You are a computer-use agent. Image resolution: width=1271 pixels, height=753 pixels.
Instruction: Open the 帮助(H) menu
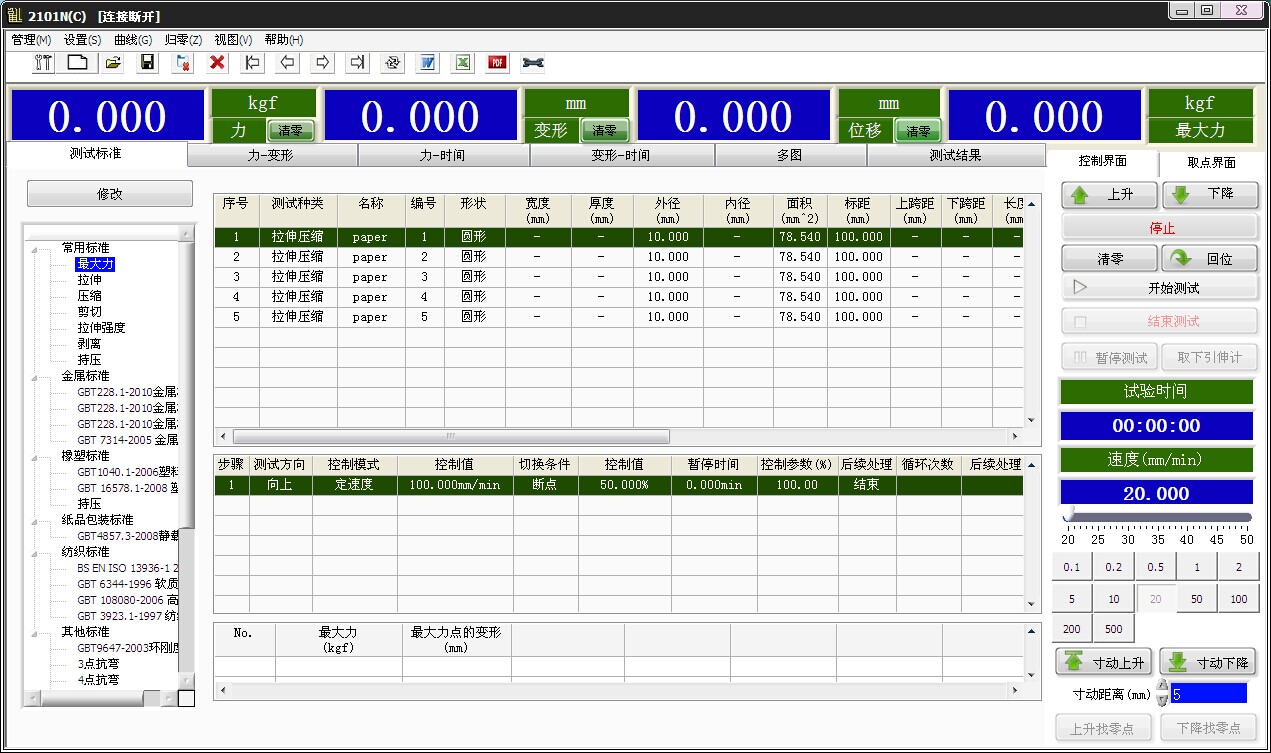click(x=284, y=40)
